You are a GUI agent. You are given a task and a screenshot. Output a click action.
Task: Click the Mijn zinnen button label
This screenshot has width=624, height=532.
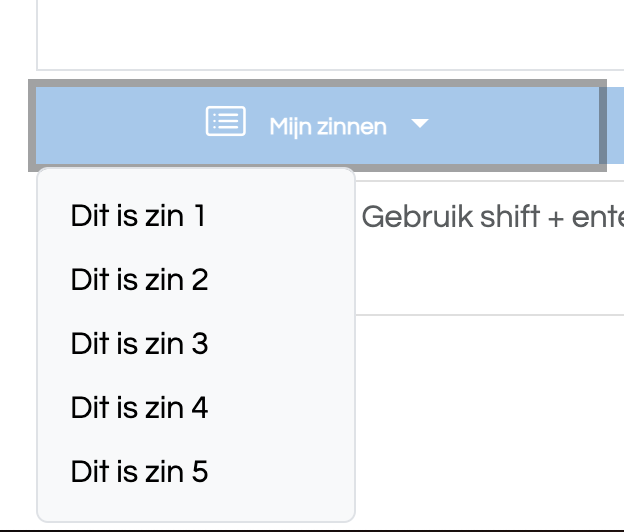pyautogui.click(x=328, y=127)
